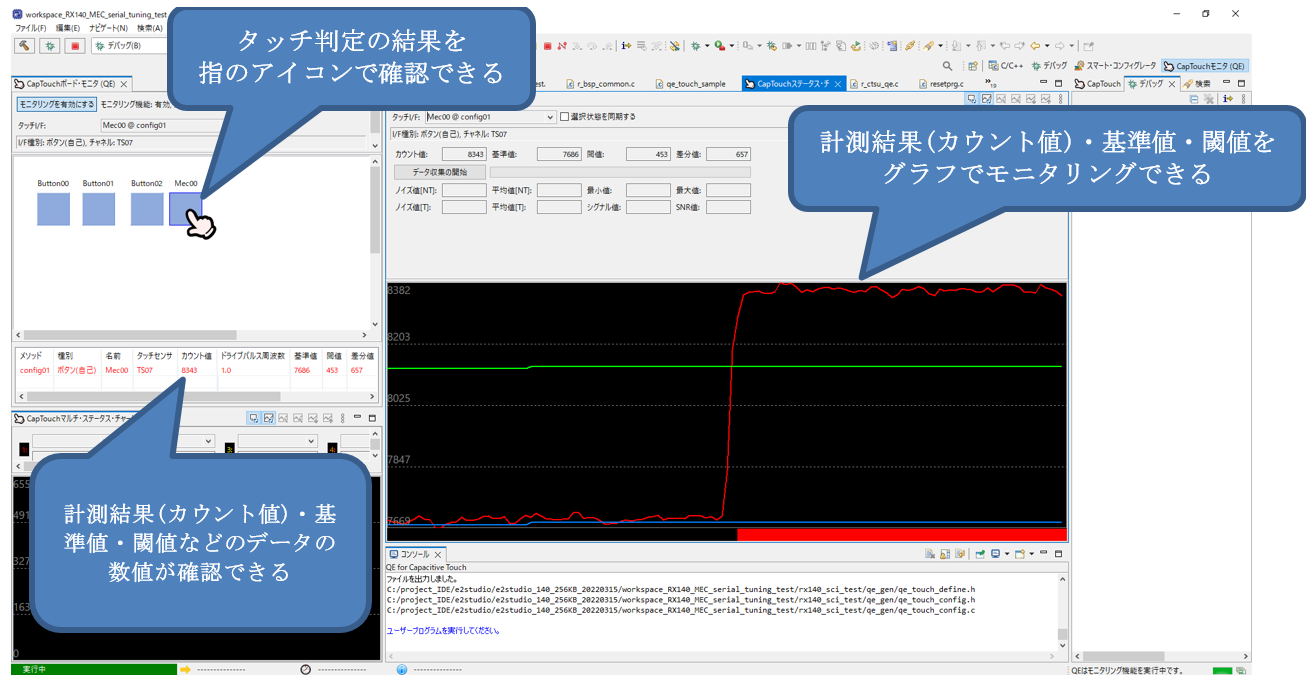Minimize the CapTouchマルチ・ステータス panel

point(357,418)
